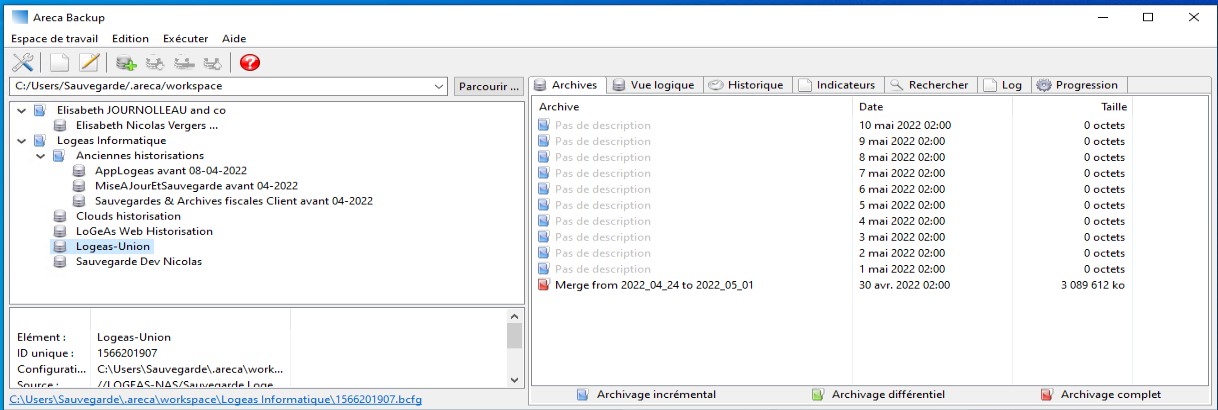
Task: Click the properties panel scroll down arrow
Action: (514, 380)
